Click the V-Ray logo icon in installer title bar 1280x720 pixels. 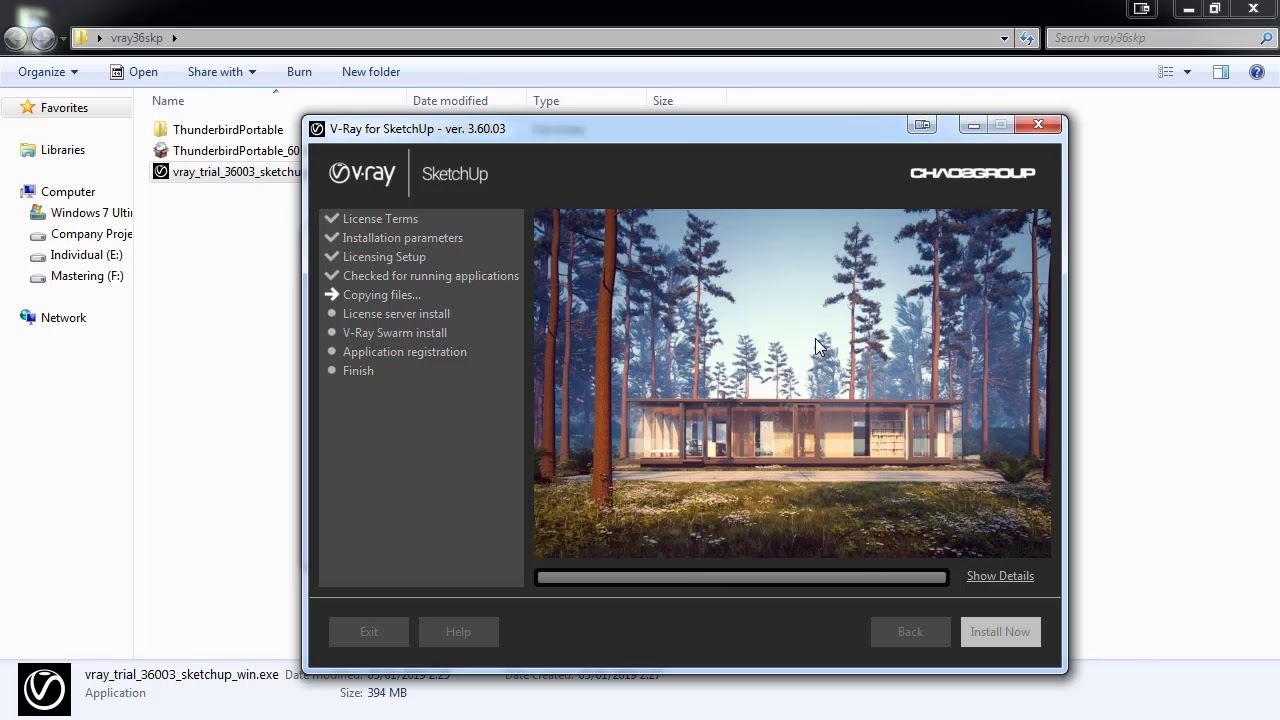[x=317, y=129]
